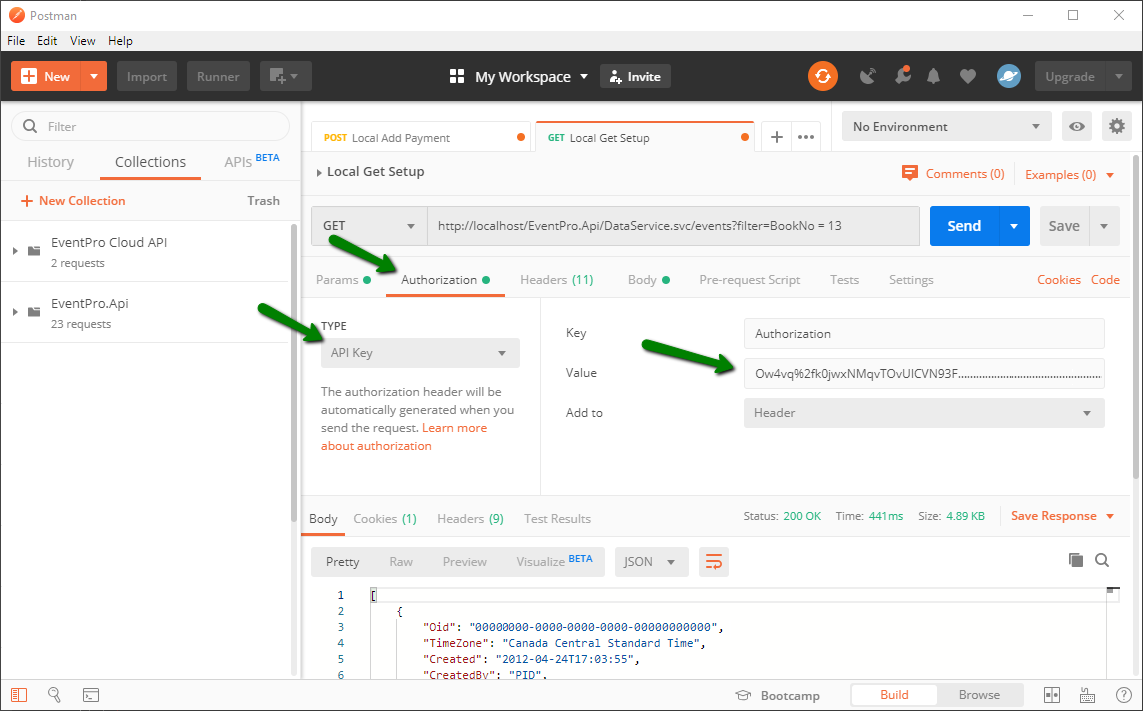
Task: Click the blue Send button
Action: (x=964, y=225)
